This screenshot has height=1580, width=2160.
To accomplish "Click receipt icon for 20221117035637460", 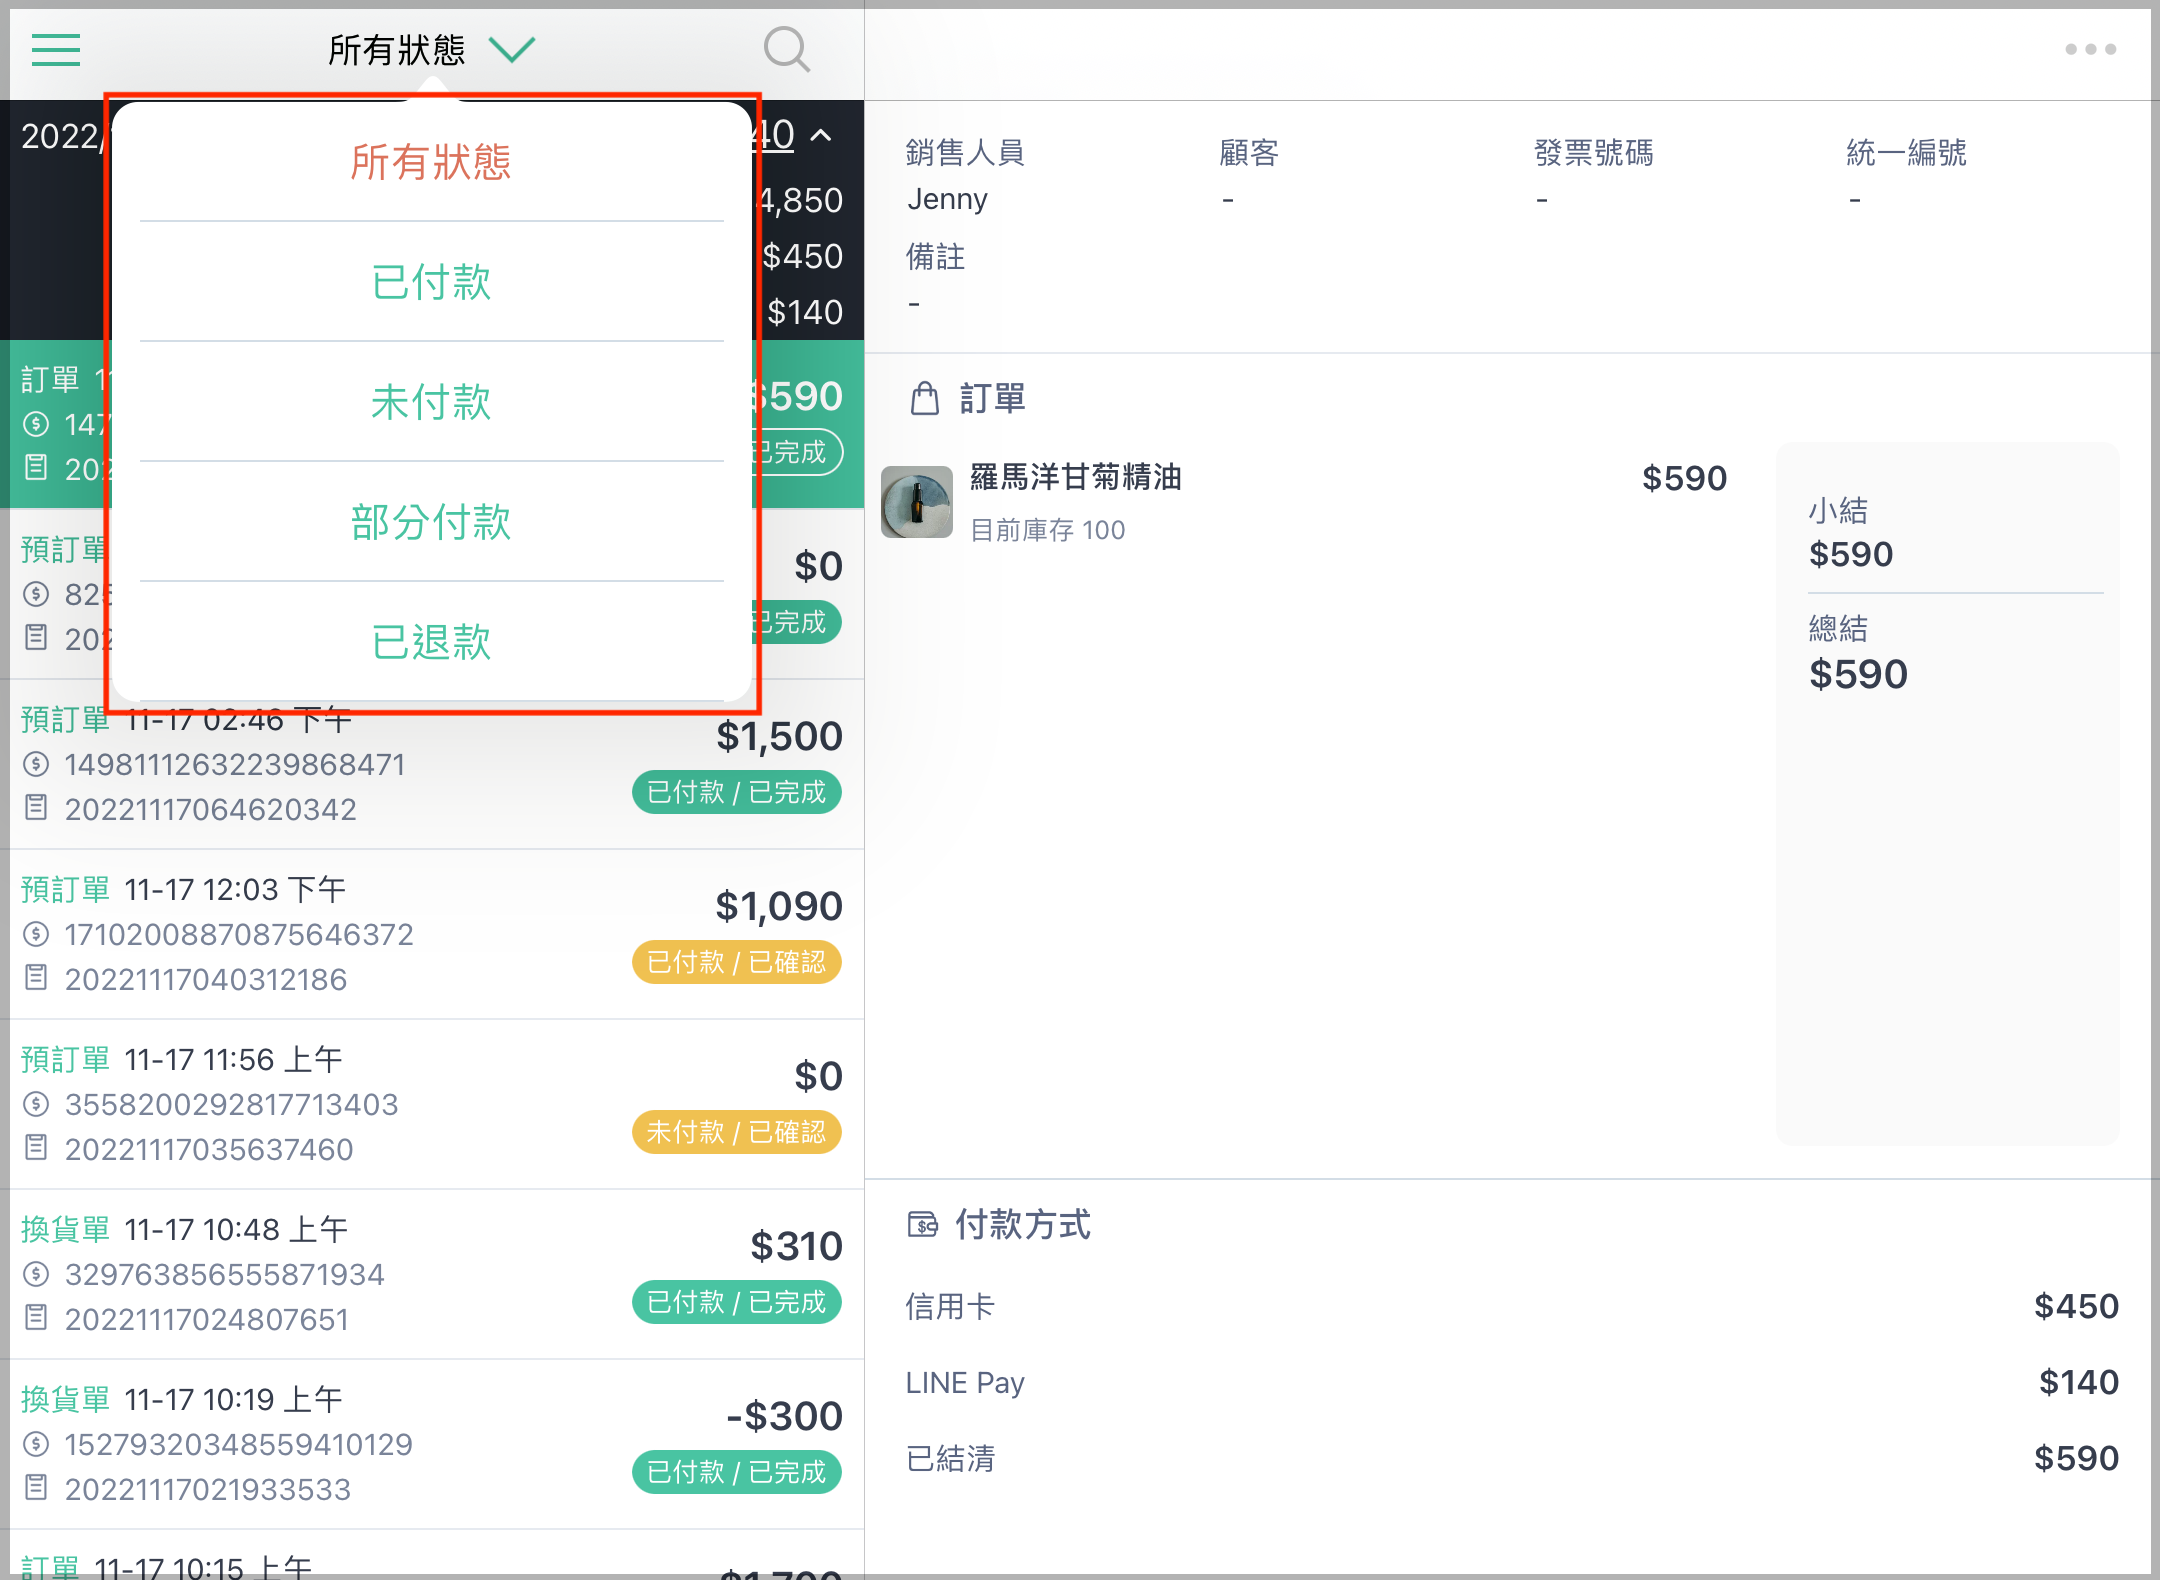I will 36,1147.
